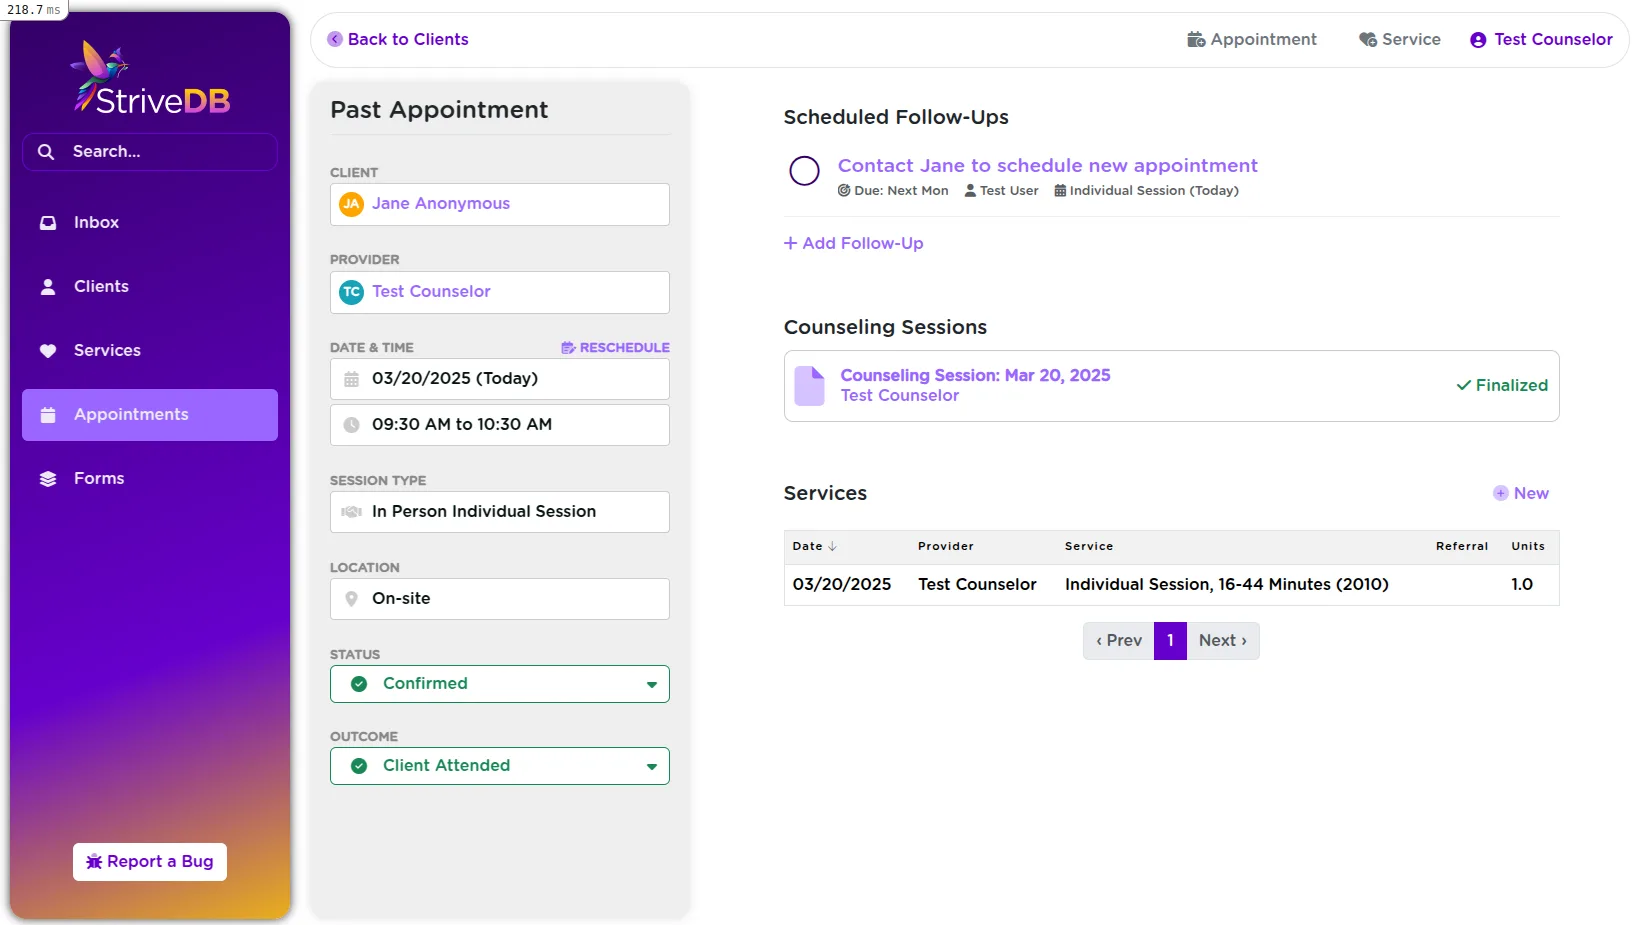1636x925 pixels.
Task: Open Services via the heart icon
Action: (47, 350)
